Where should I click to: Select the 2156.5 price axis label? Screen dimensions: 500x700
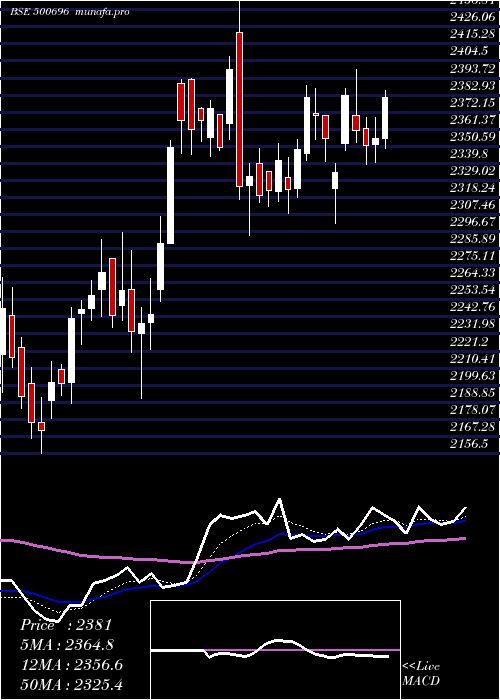(x=469, y=445)
